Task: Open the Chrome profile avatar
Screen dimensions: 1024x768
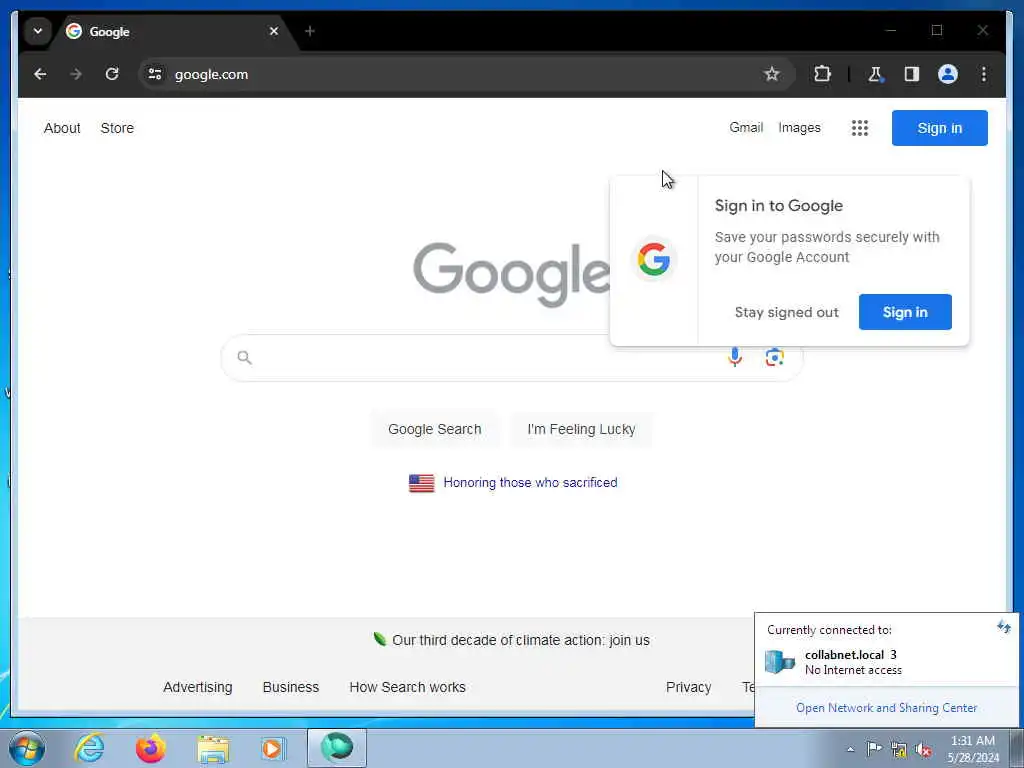Action: (x=948, y=74)
